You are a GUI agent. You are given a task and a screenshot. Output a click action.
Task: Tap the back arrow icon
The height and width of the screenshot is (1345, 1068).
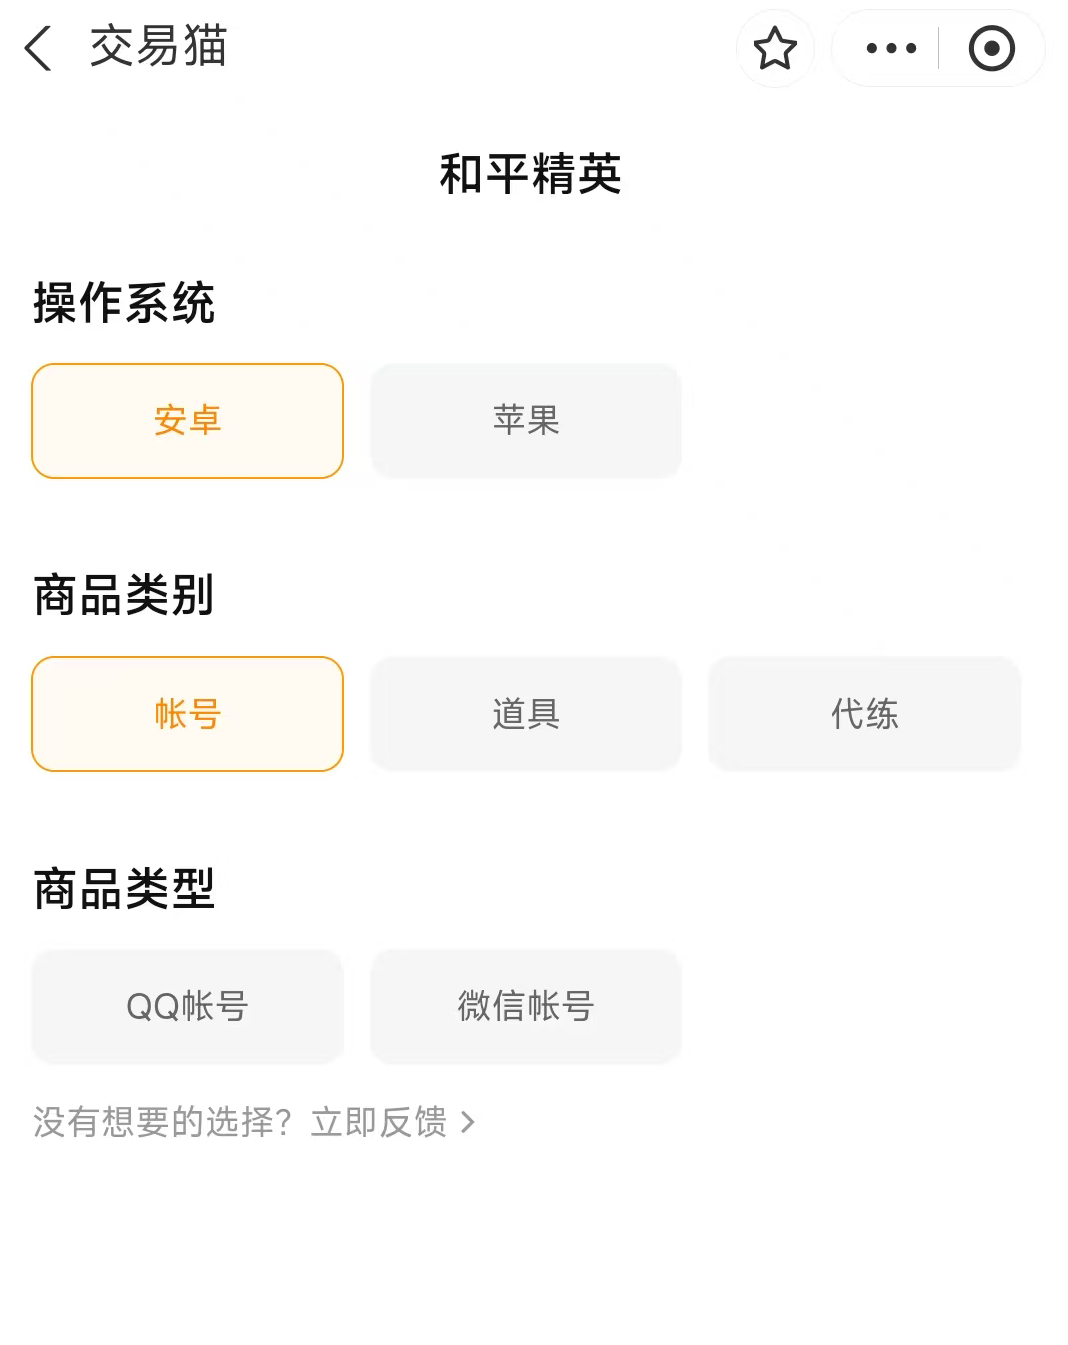click(38, 48)
